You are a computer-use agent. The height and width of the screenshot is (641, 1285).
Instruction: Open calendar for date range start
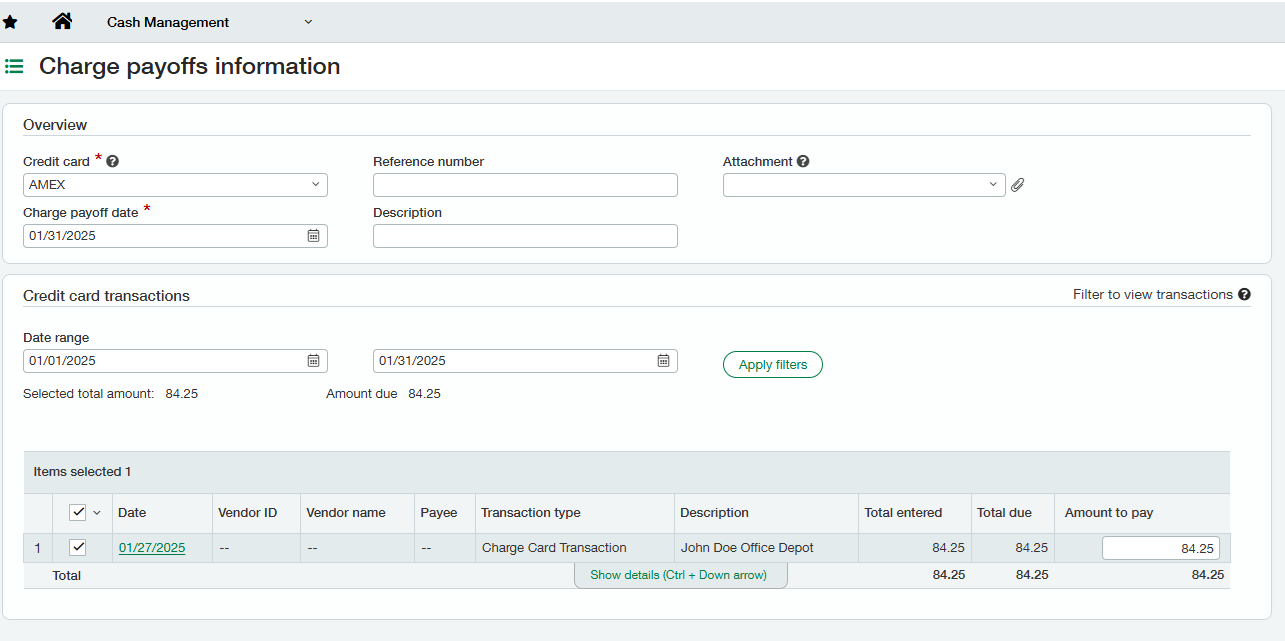coord(313,361)
